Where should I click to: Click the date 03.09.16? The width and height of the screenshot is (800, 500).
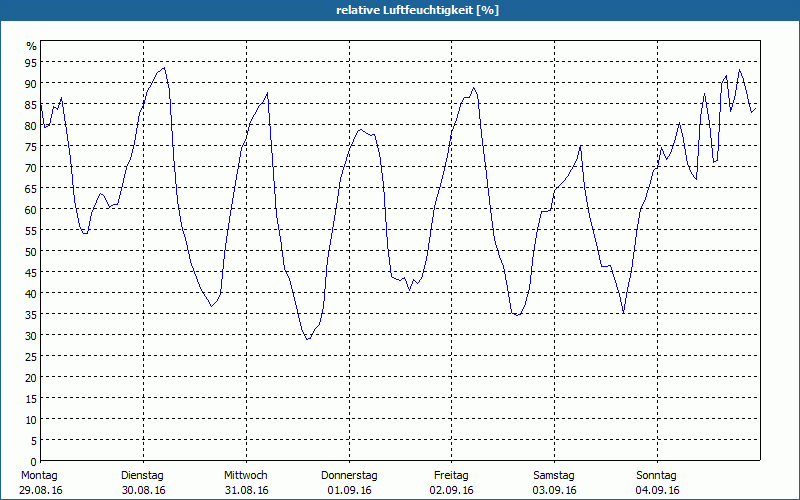point(555,490)
